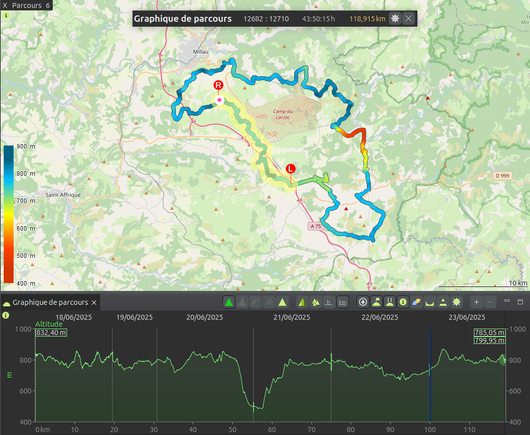Click the overlapping triangles graph icon
Screen dimensions: 530x435
316,302
